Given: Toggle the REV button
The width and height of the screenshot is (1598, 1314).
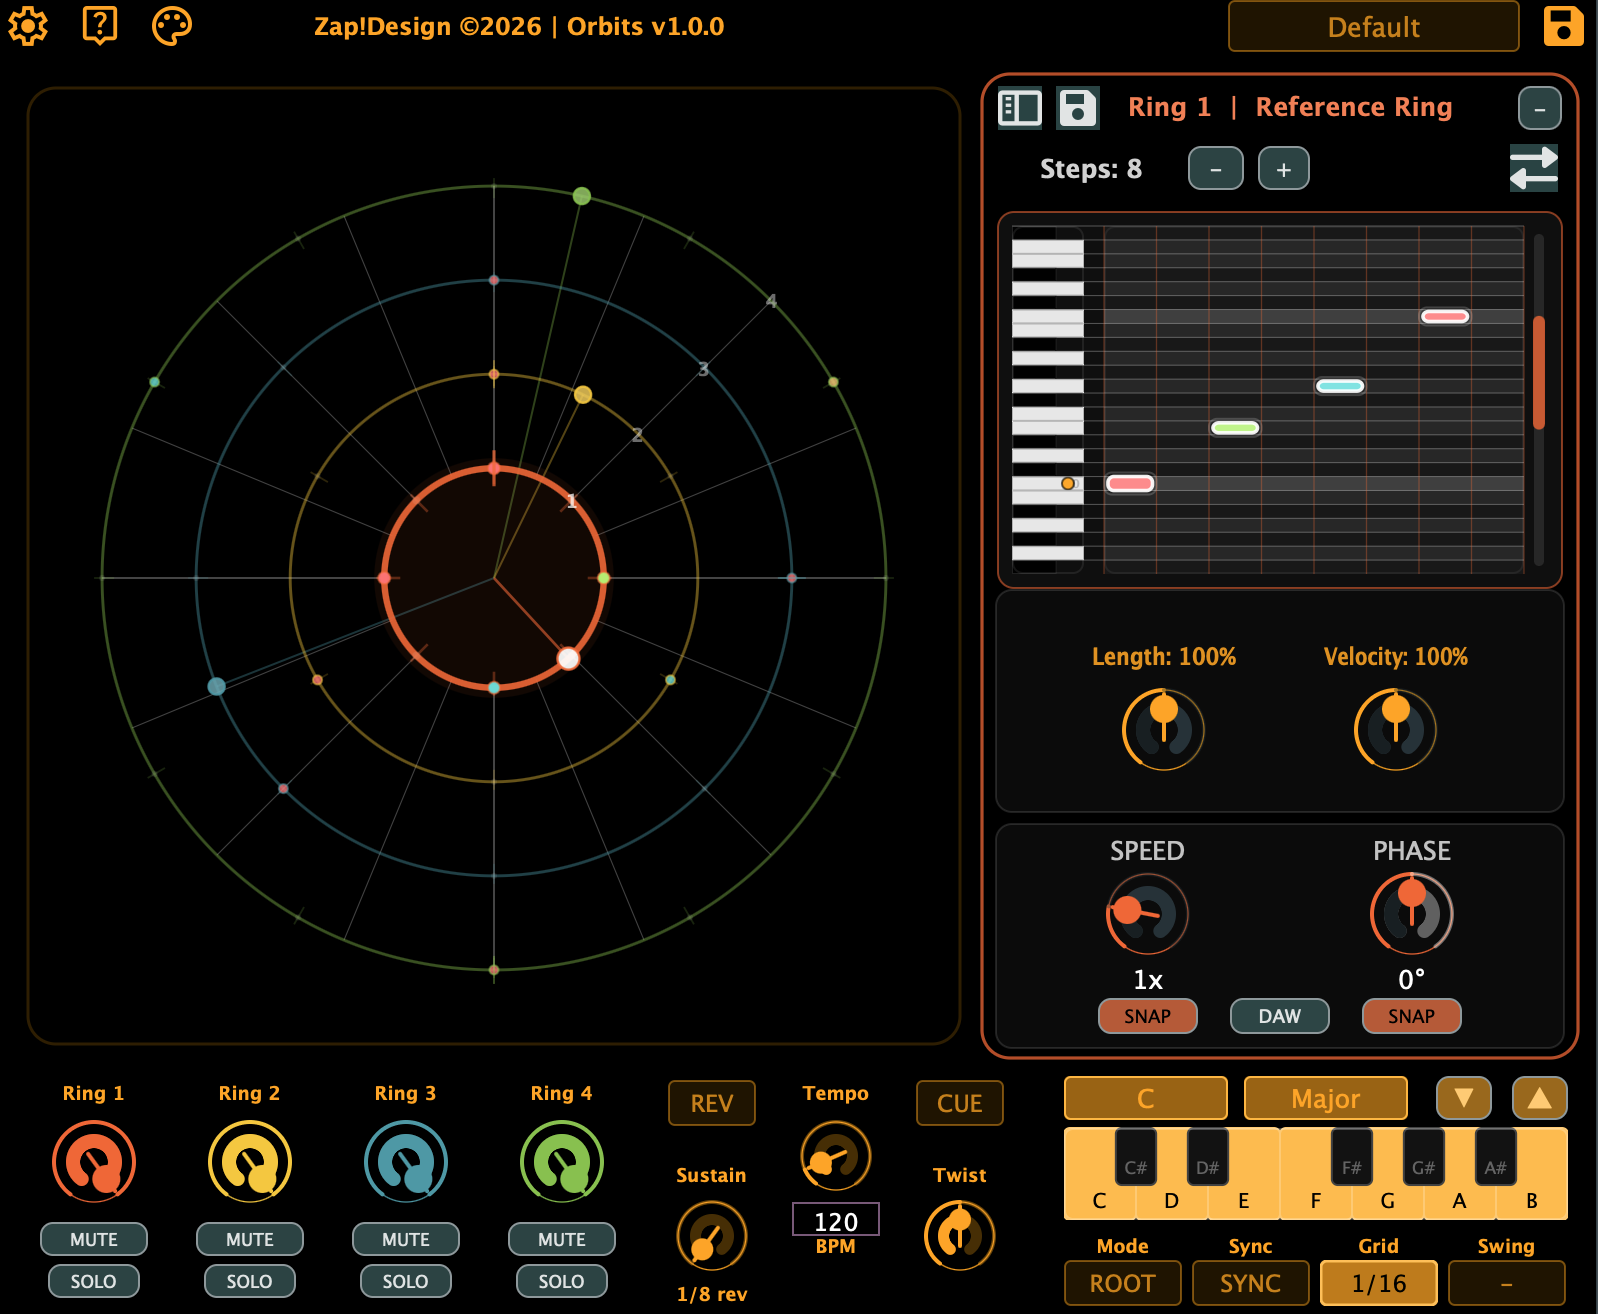Looking at the screenshot, I should click(x=712, y=1103).
